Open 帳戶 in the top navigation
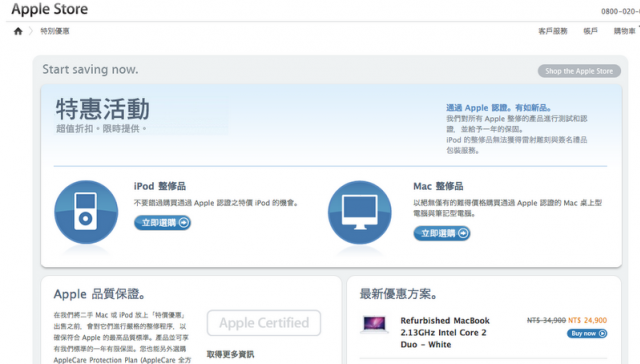Viewport: 640px width, 364px height. click(590, 31)
